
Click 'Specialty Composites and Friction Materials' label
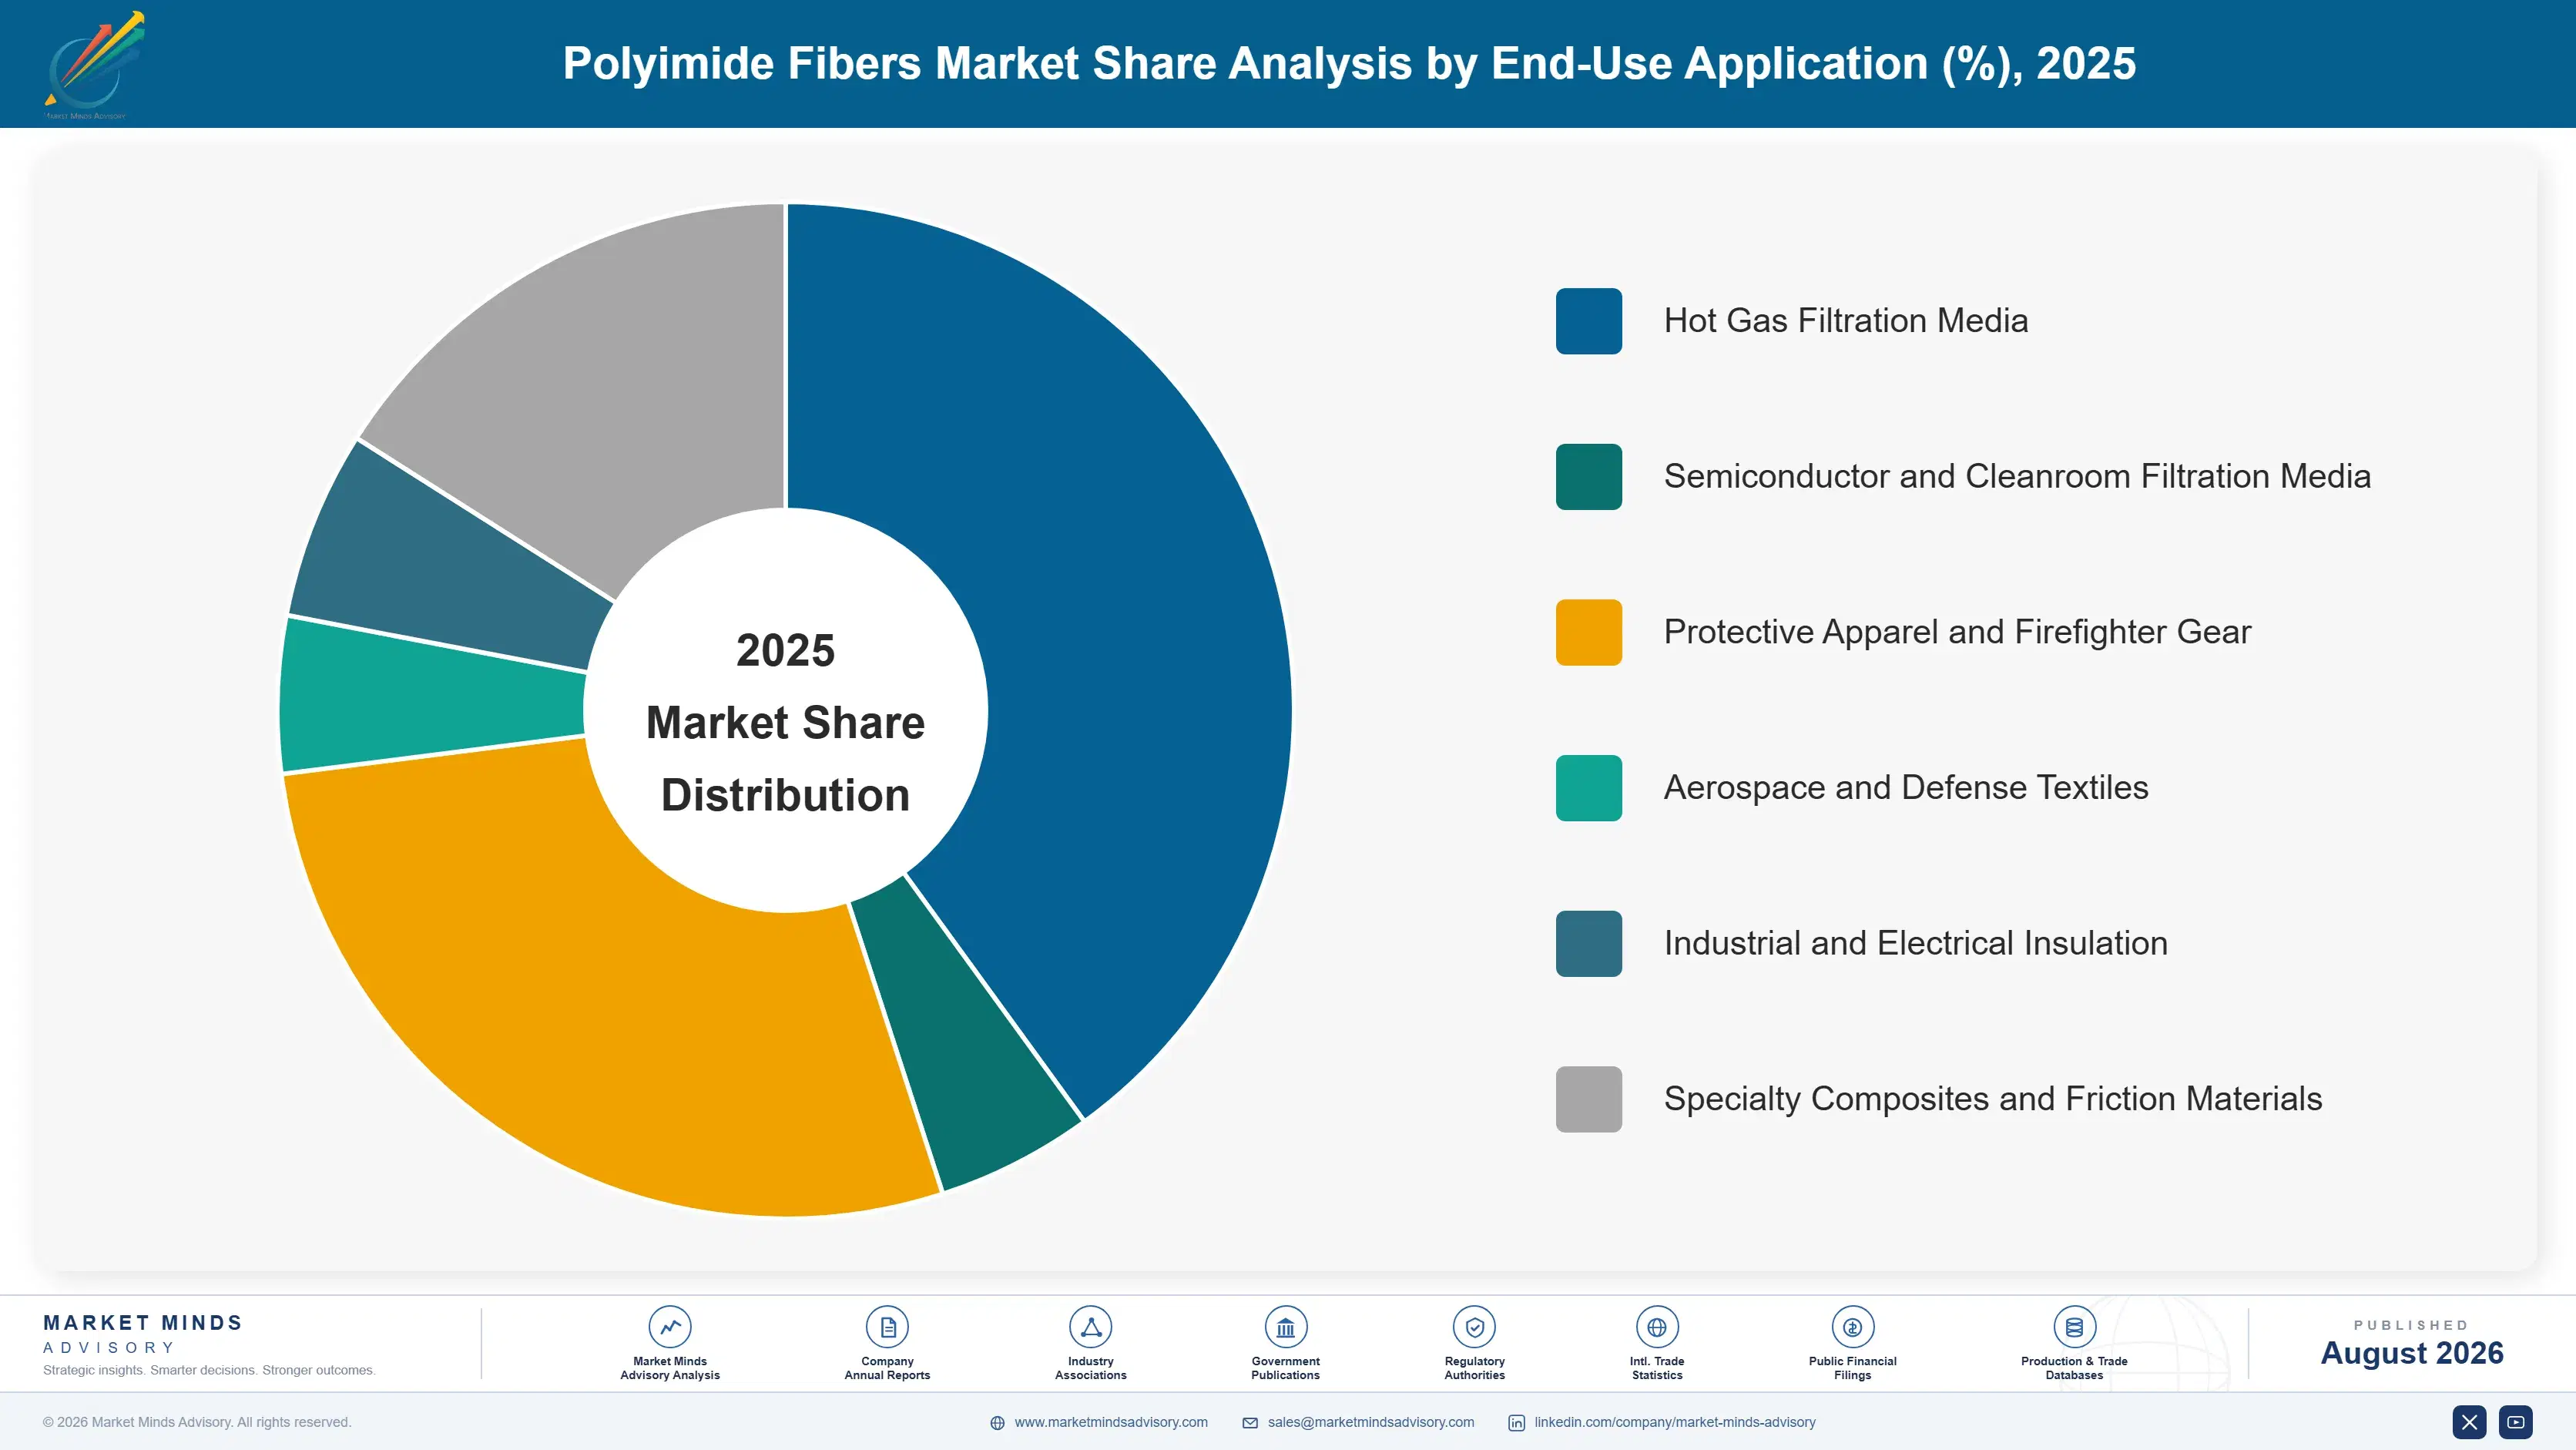click(1993, 1099)
